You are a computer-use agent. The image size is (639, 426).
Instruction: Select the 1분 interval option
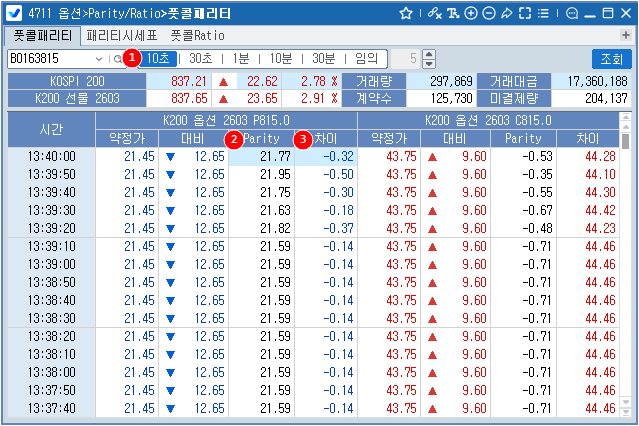(239, 58)
